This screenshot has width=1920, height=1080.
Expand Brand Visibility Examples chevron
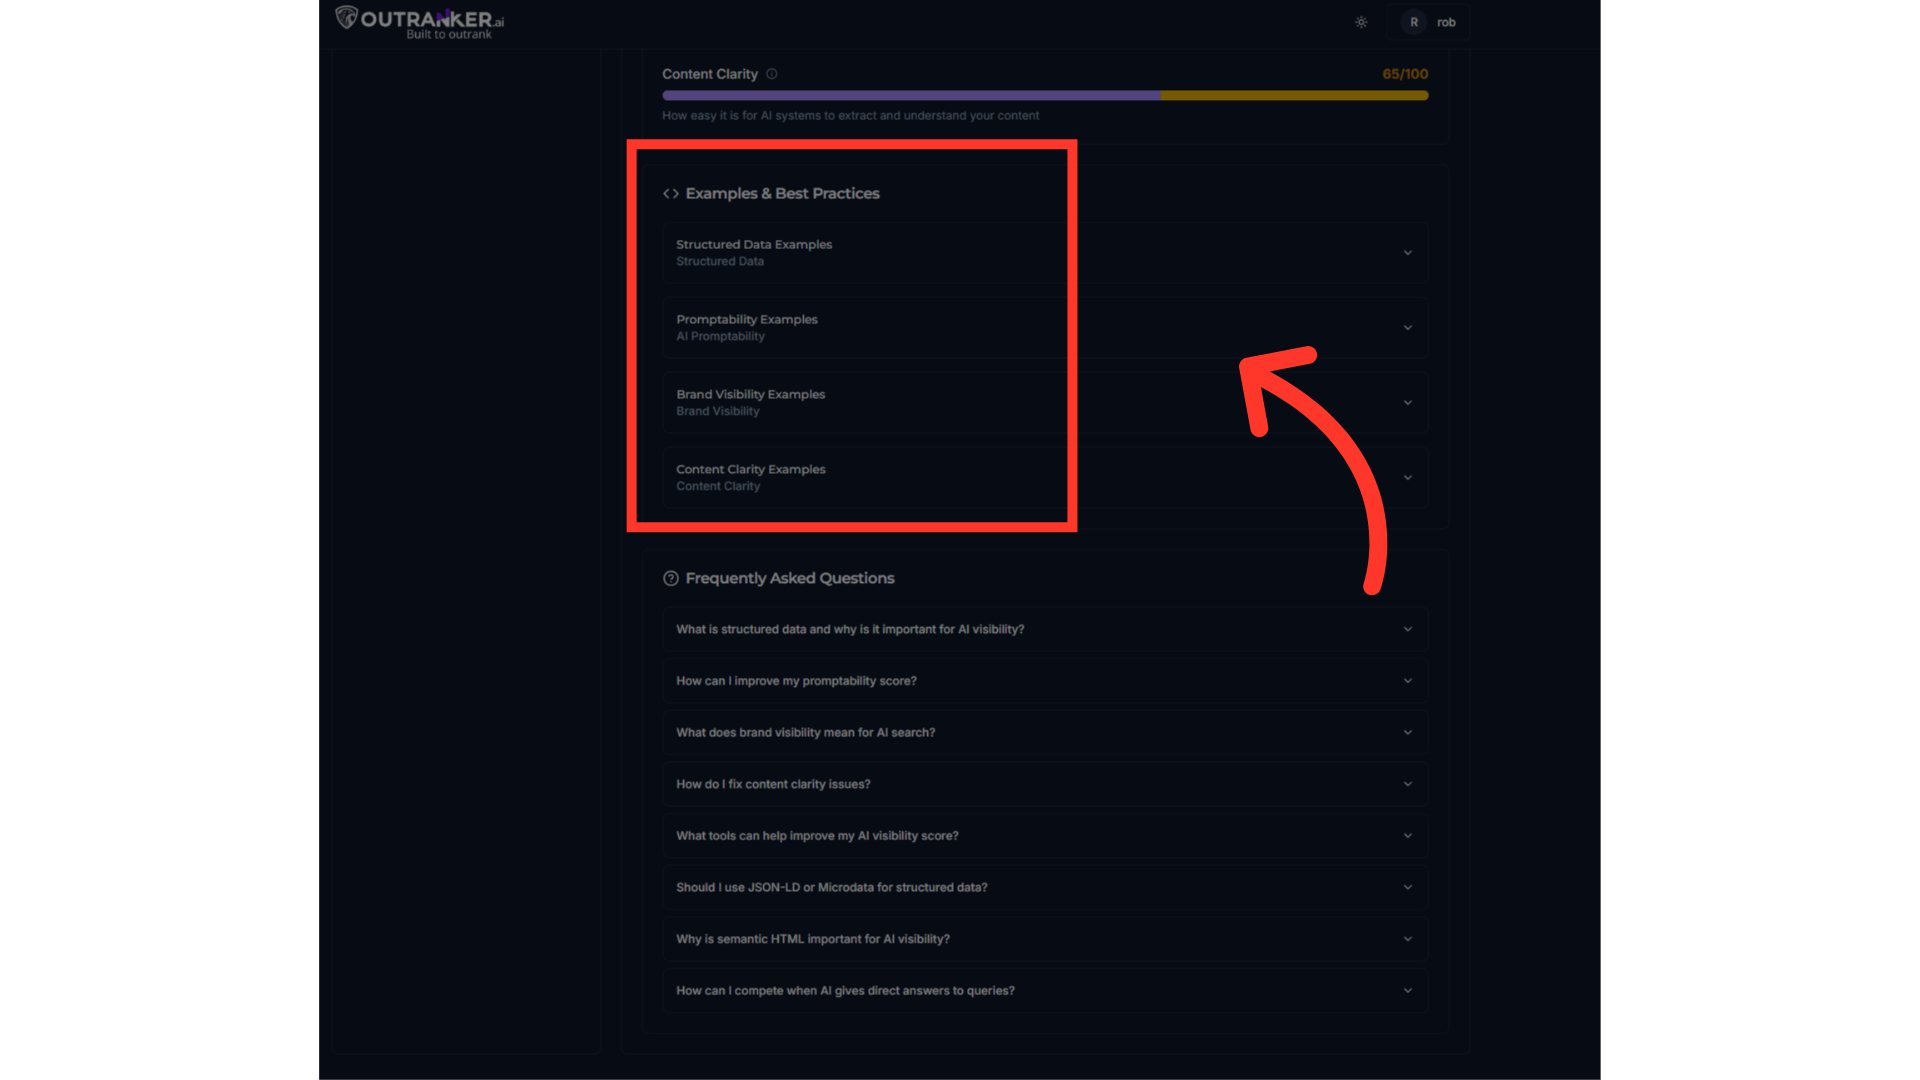(1407, 403)
